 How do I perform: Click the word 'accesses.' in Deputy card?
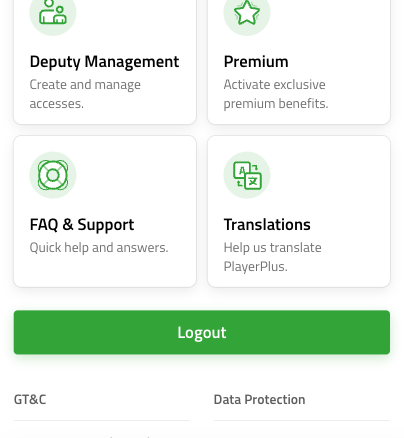pos(57,104)
